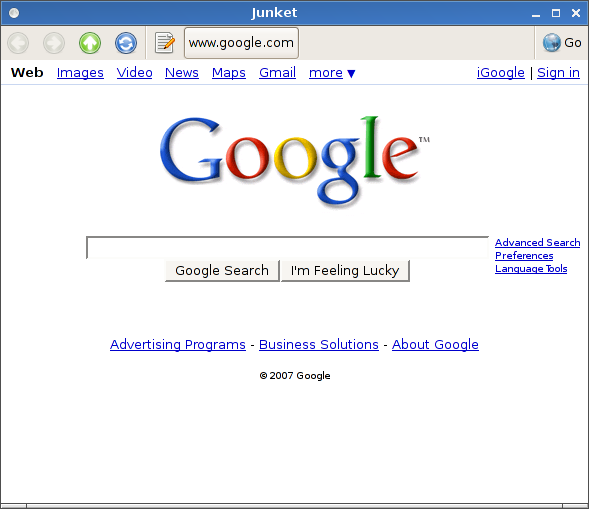Open the Images tab link

[80, 73]
